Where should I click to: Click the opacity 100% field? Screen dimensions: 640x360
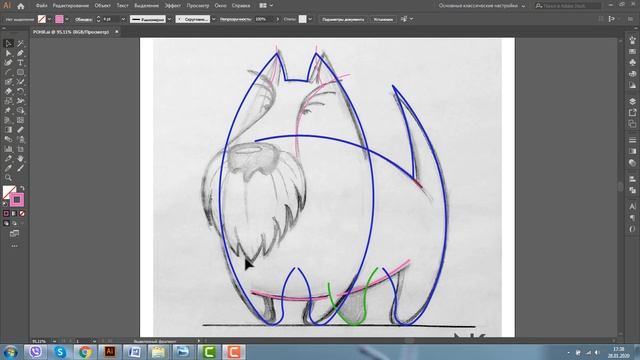264,19
